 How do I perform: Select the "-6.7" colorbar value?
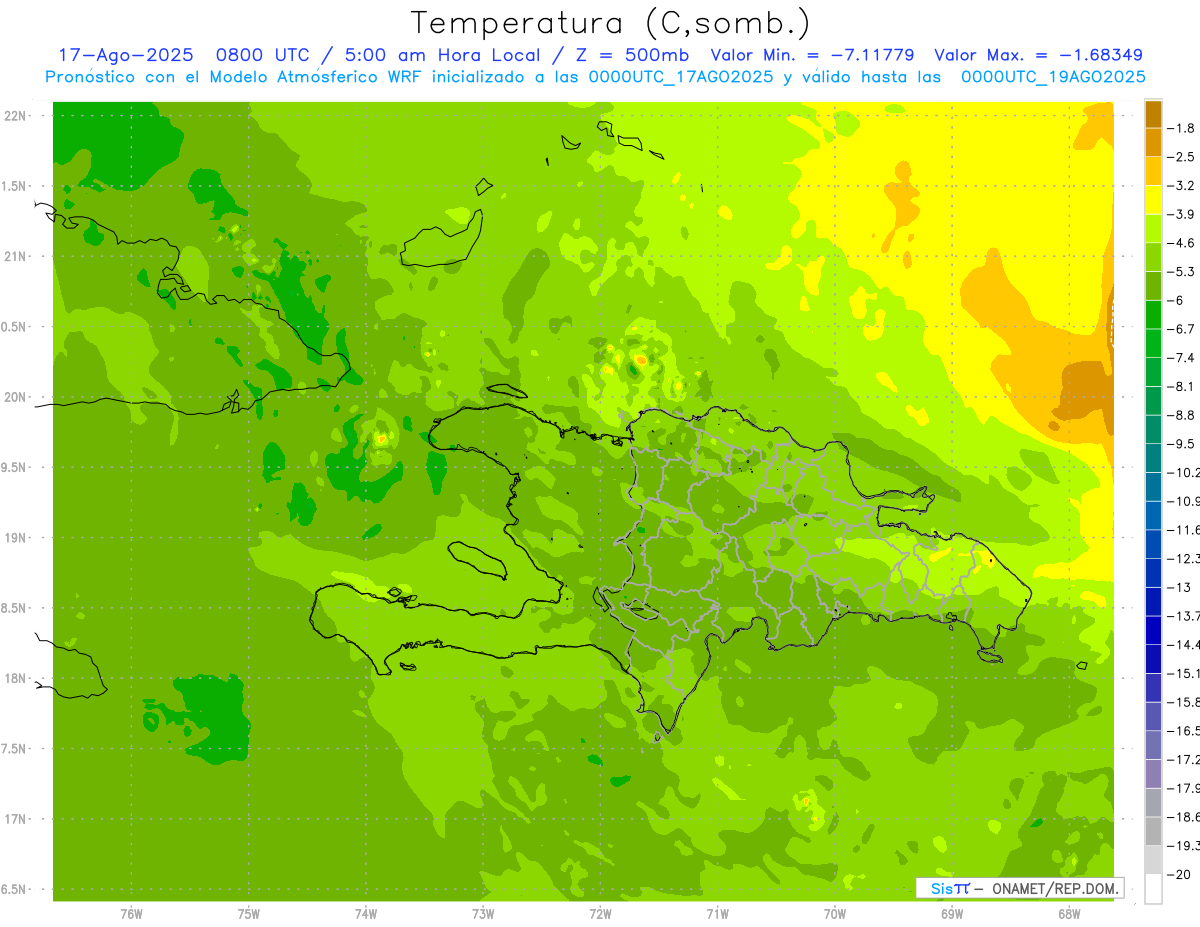tap(1182, 329)
